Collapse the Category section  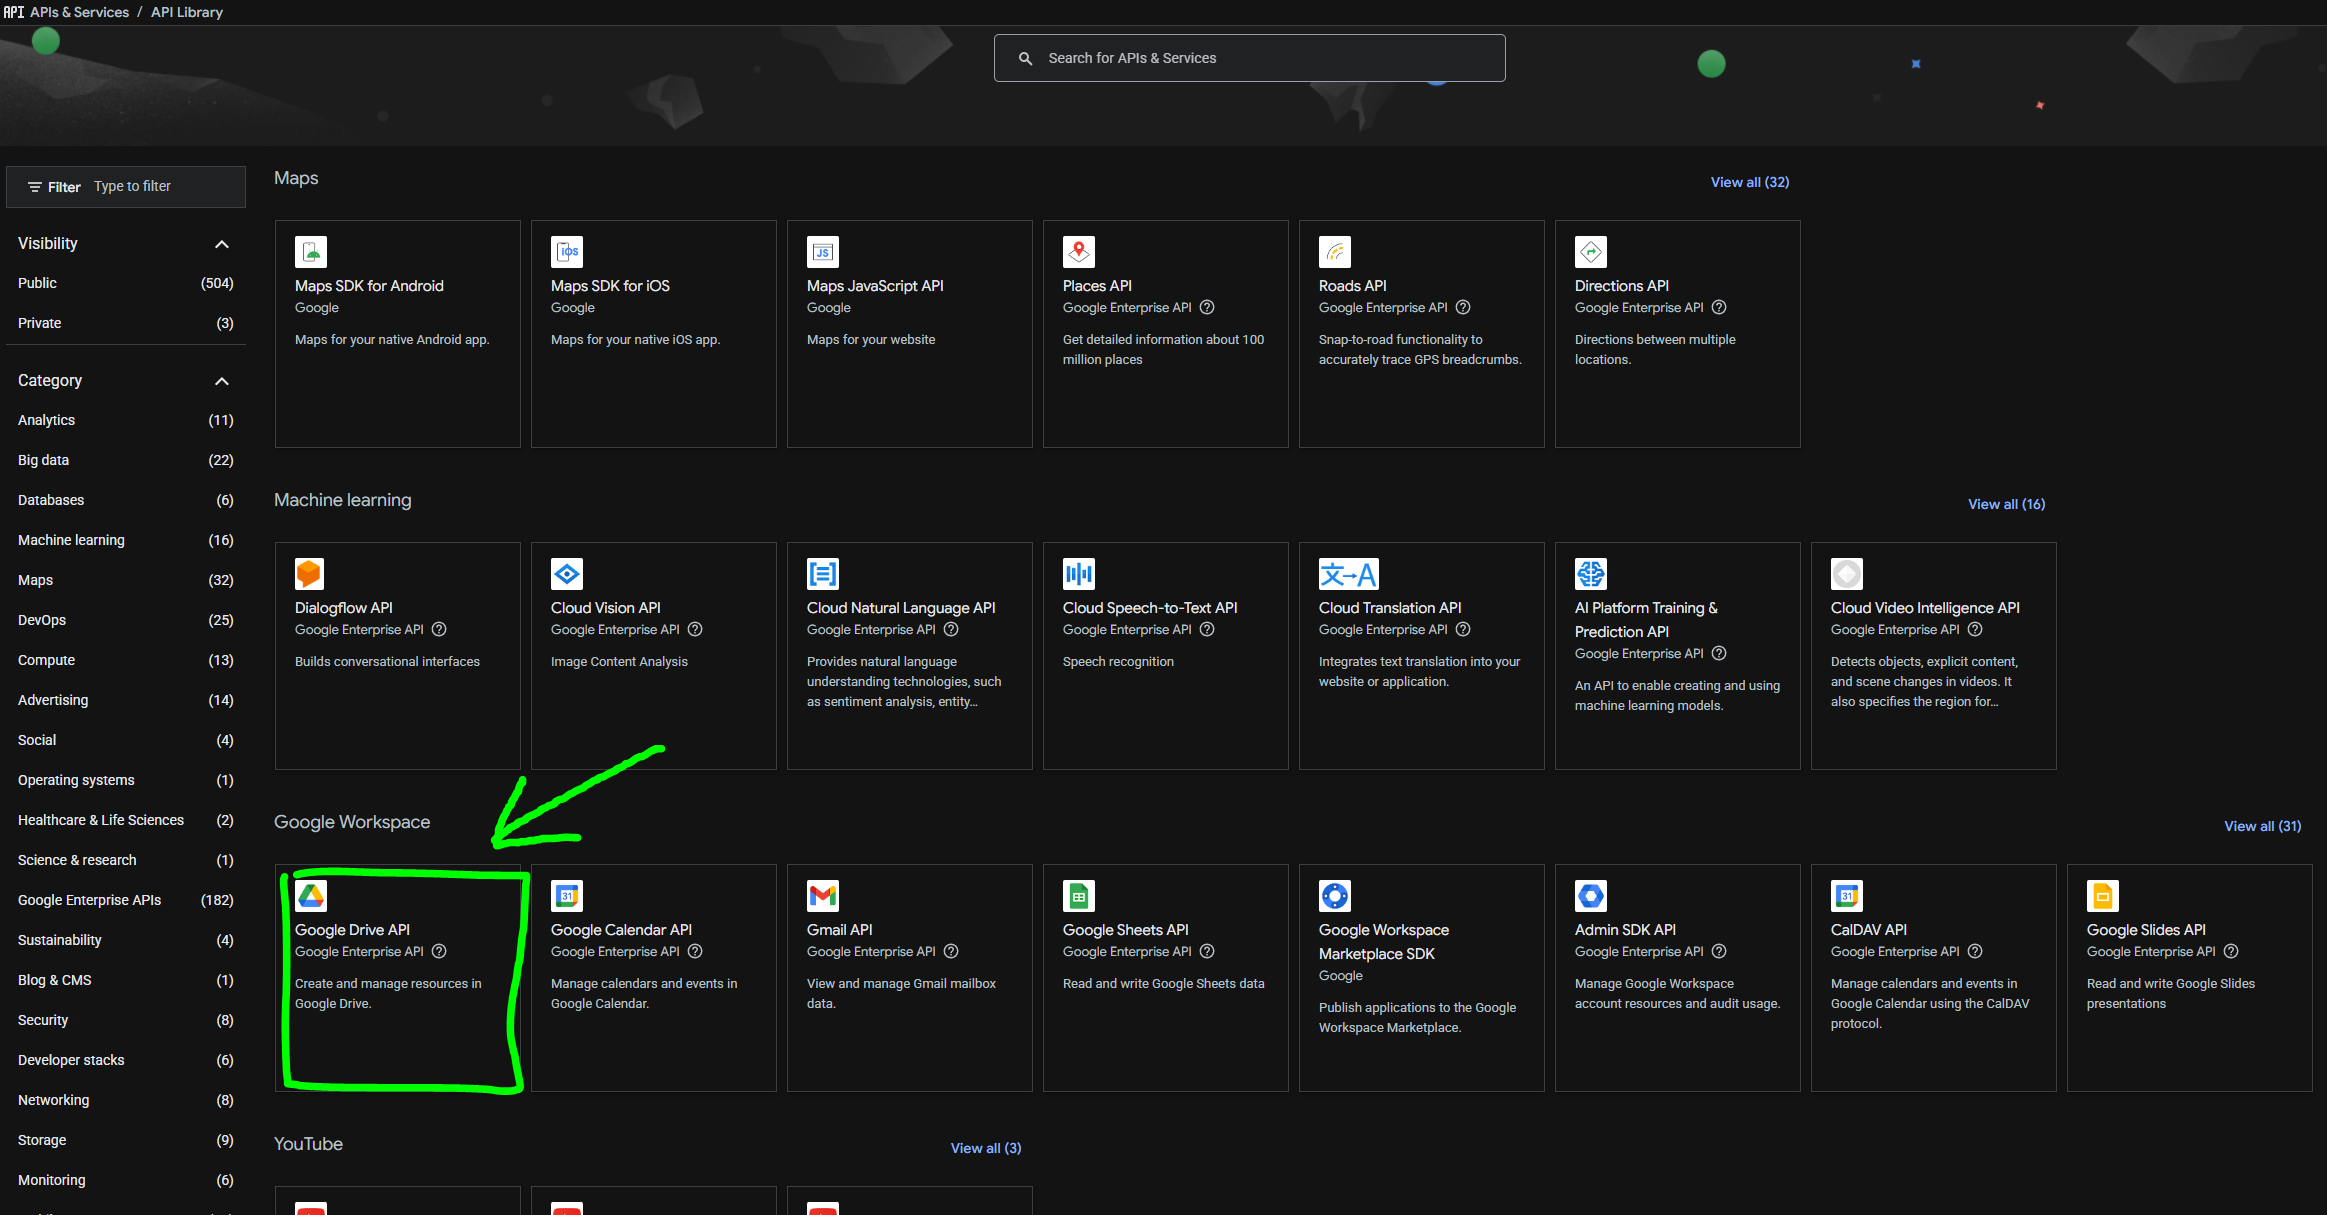tap(222, 380)
